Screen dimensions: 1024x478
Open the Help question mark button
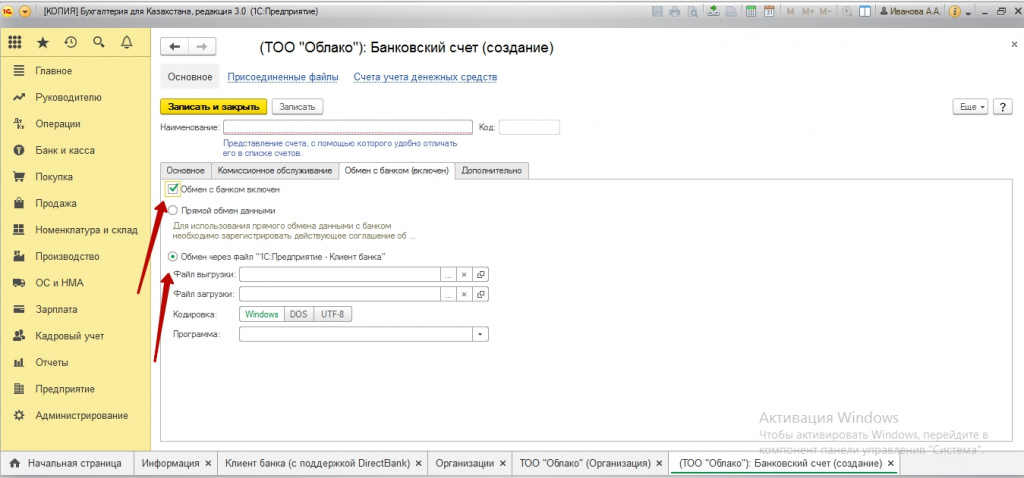[1002, 107]
